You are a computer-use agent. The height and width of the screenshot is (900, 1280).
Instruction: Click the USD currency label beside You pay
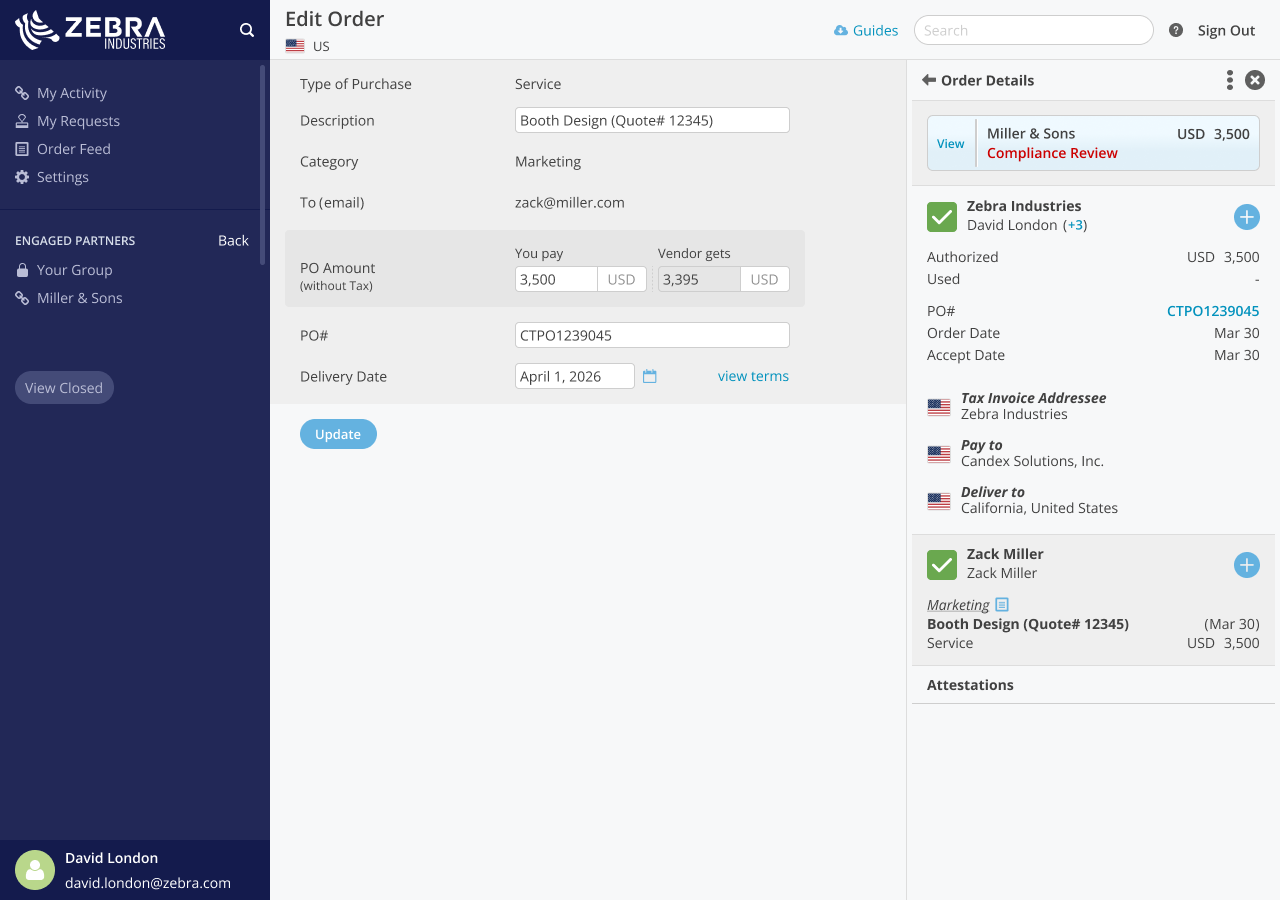622,279
